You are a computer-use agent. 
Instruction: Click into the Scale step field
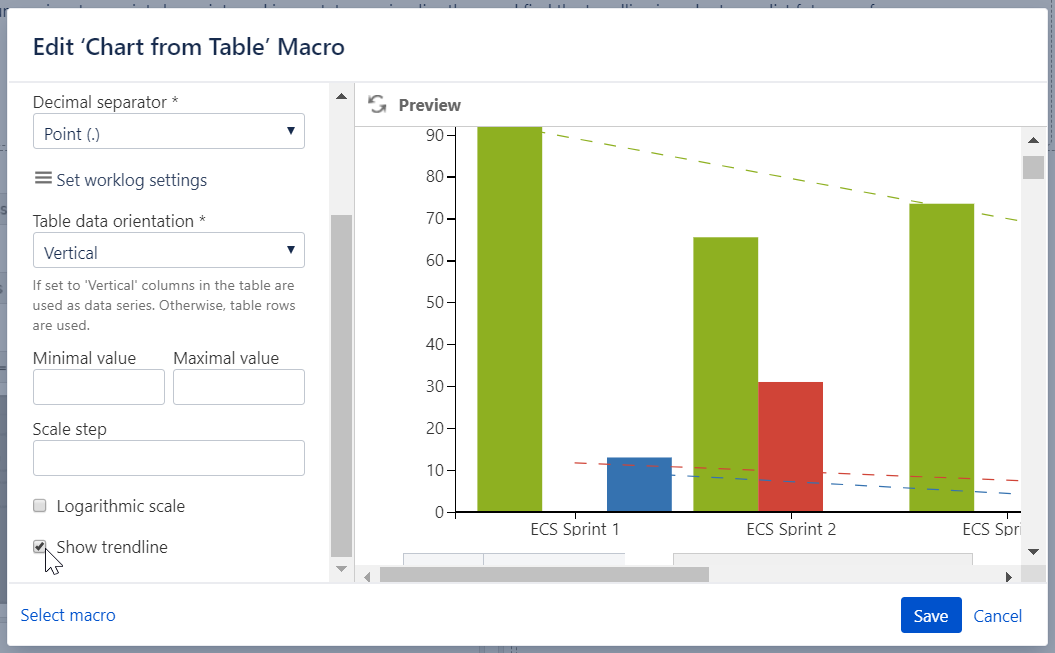tap(168, 458)
